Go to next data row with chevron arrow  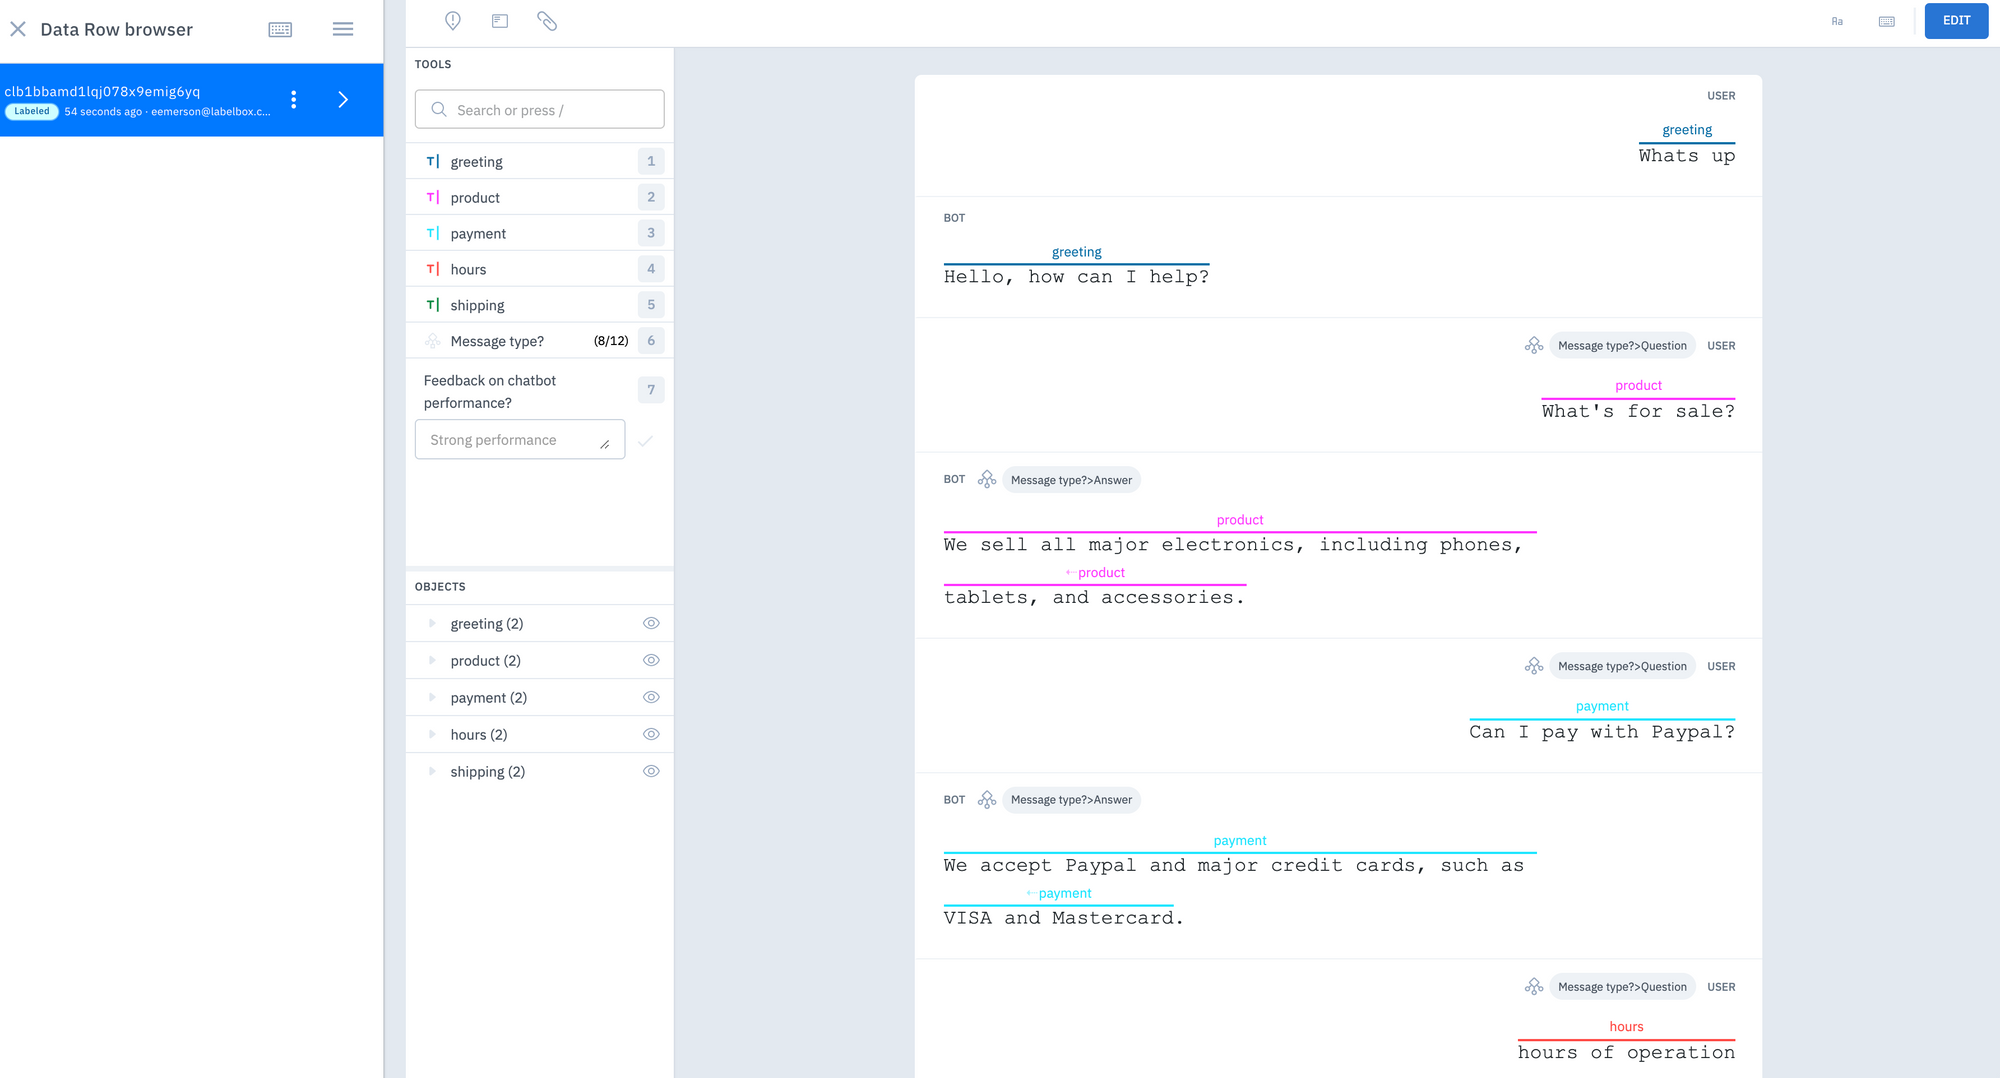click(343, 99)
